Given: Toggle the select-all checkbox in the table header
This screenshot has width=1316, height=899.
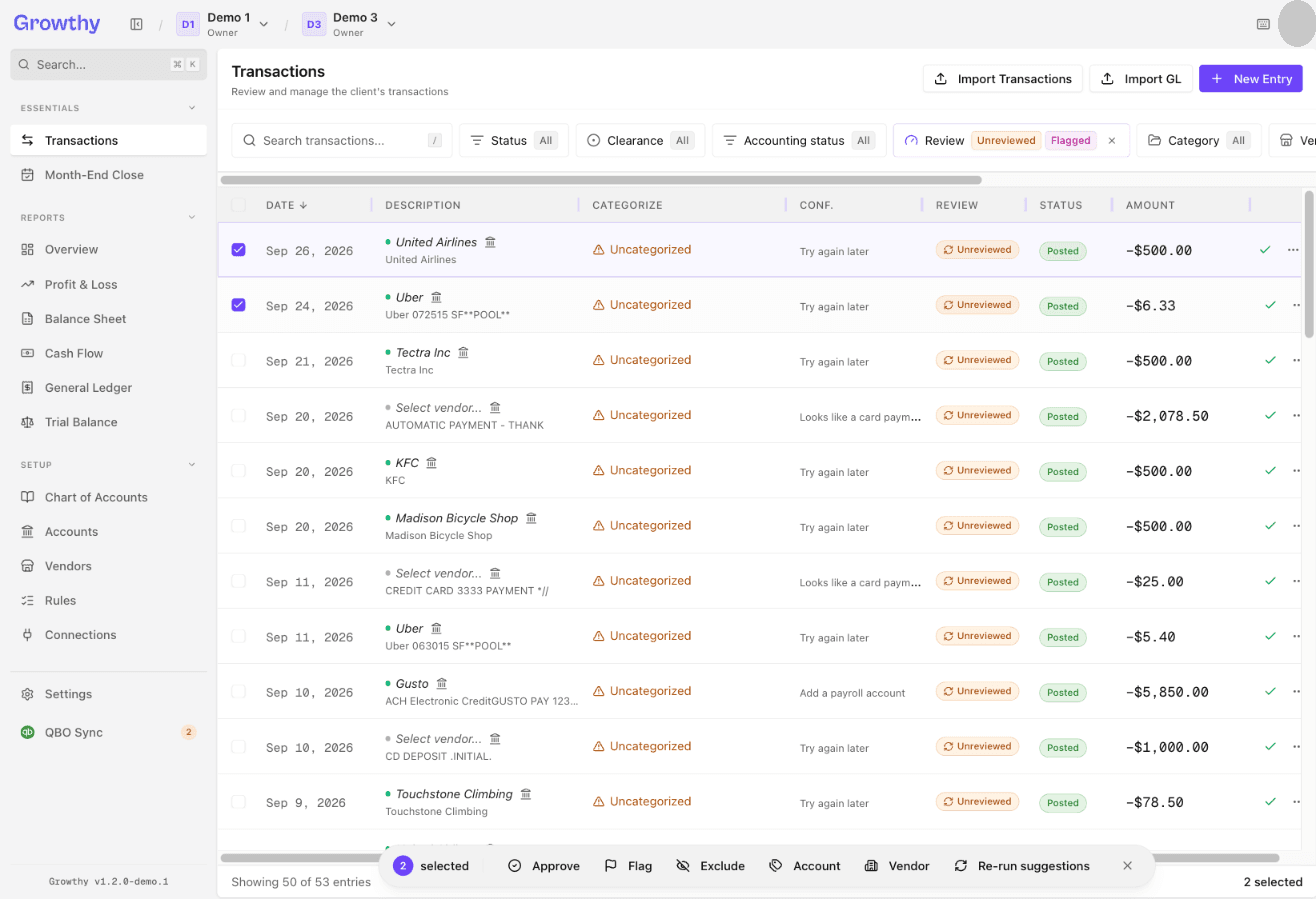Looking at the screenshot, I should (238, 205).
